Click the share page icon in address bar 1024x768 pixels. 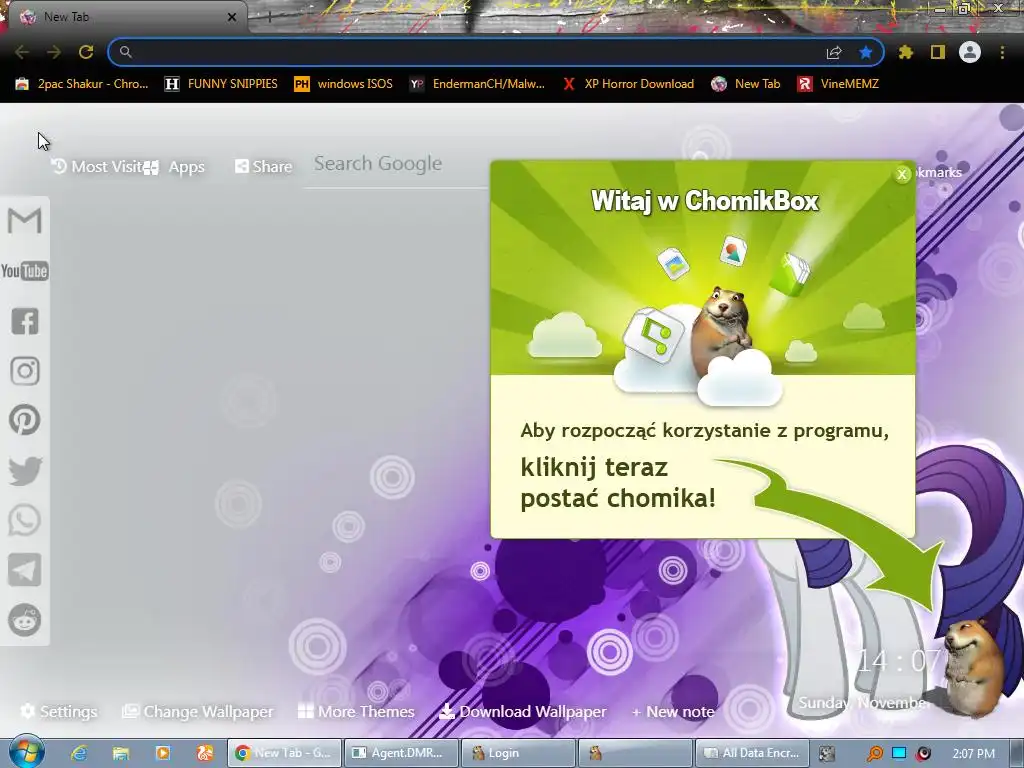click(834, 52)
